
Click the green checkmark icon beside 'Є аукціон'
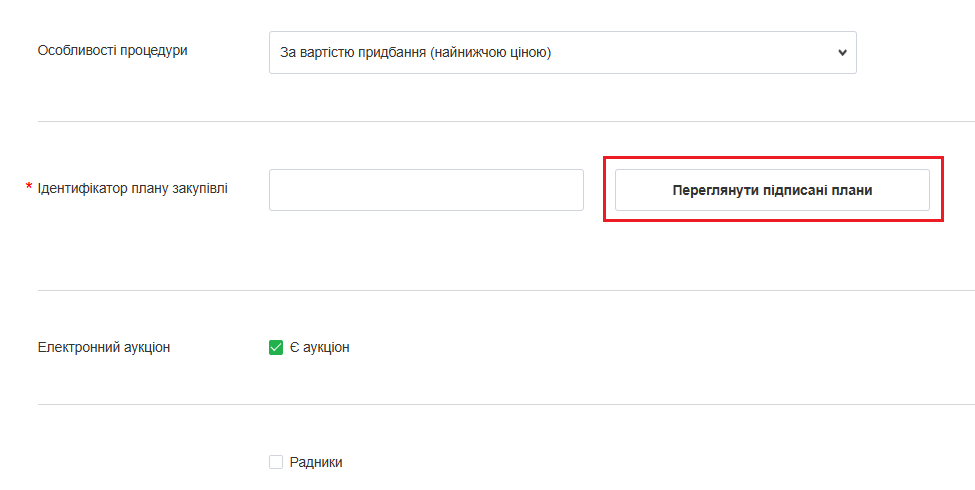277,348
